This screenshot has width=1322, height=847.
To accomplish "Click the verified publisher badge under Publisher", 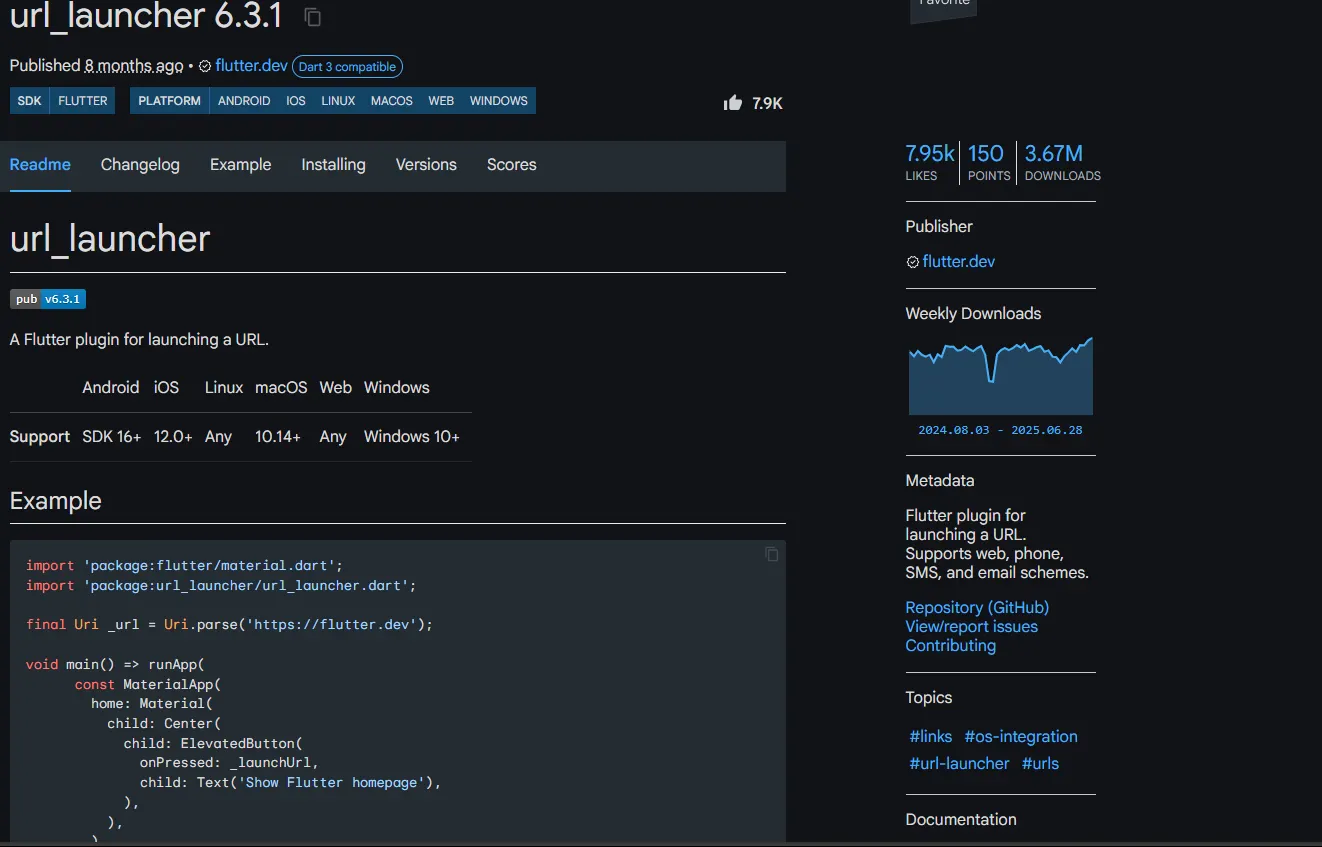I will tap(912, 262).
